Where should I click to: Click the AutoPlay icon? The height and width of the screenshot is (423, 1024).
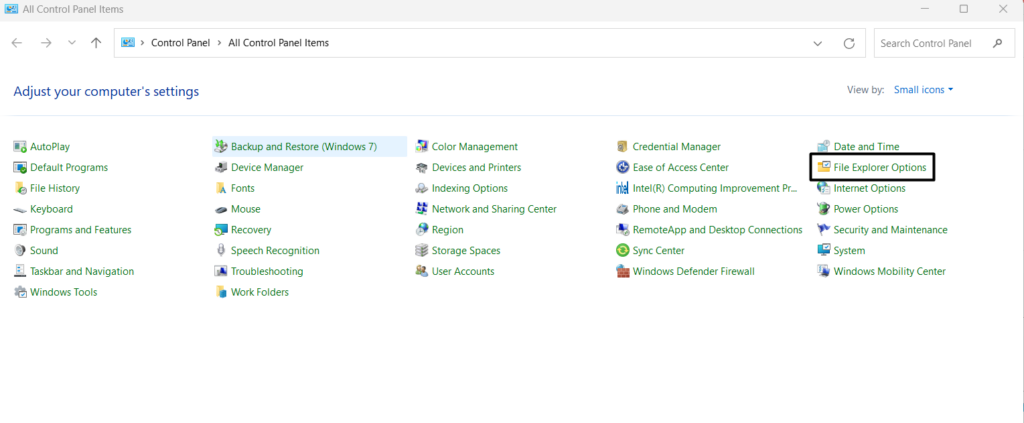click(x=20, y=147)
